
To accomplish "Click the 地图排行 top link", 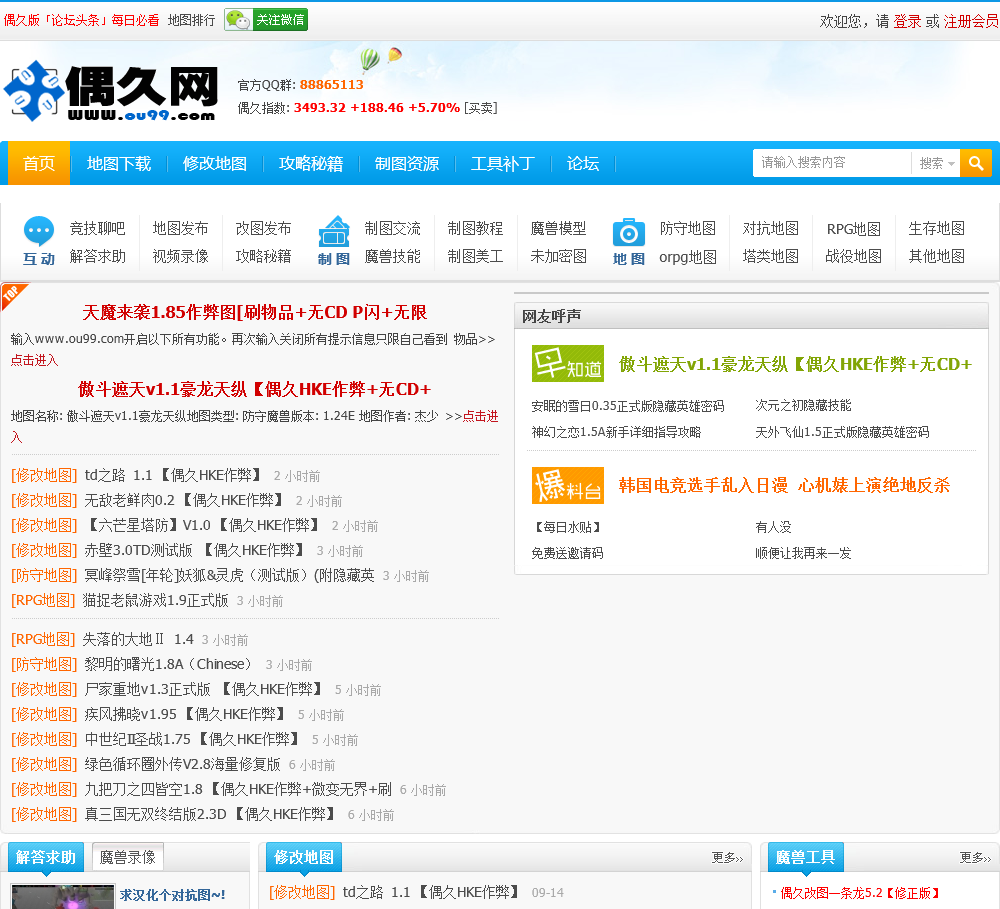I will point(191,20).
